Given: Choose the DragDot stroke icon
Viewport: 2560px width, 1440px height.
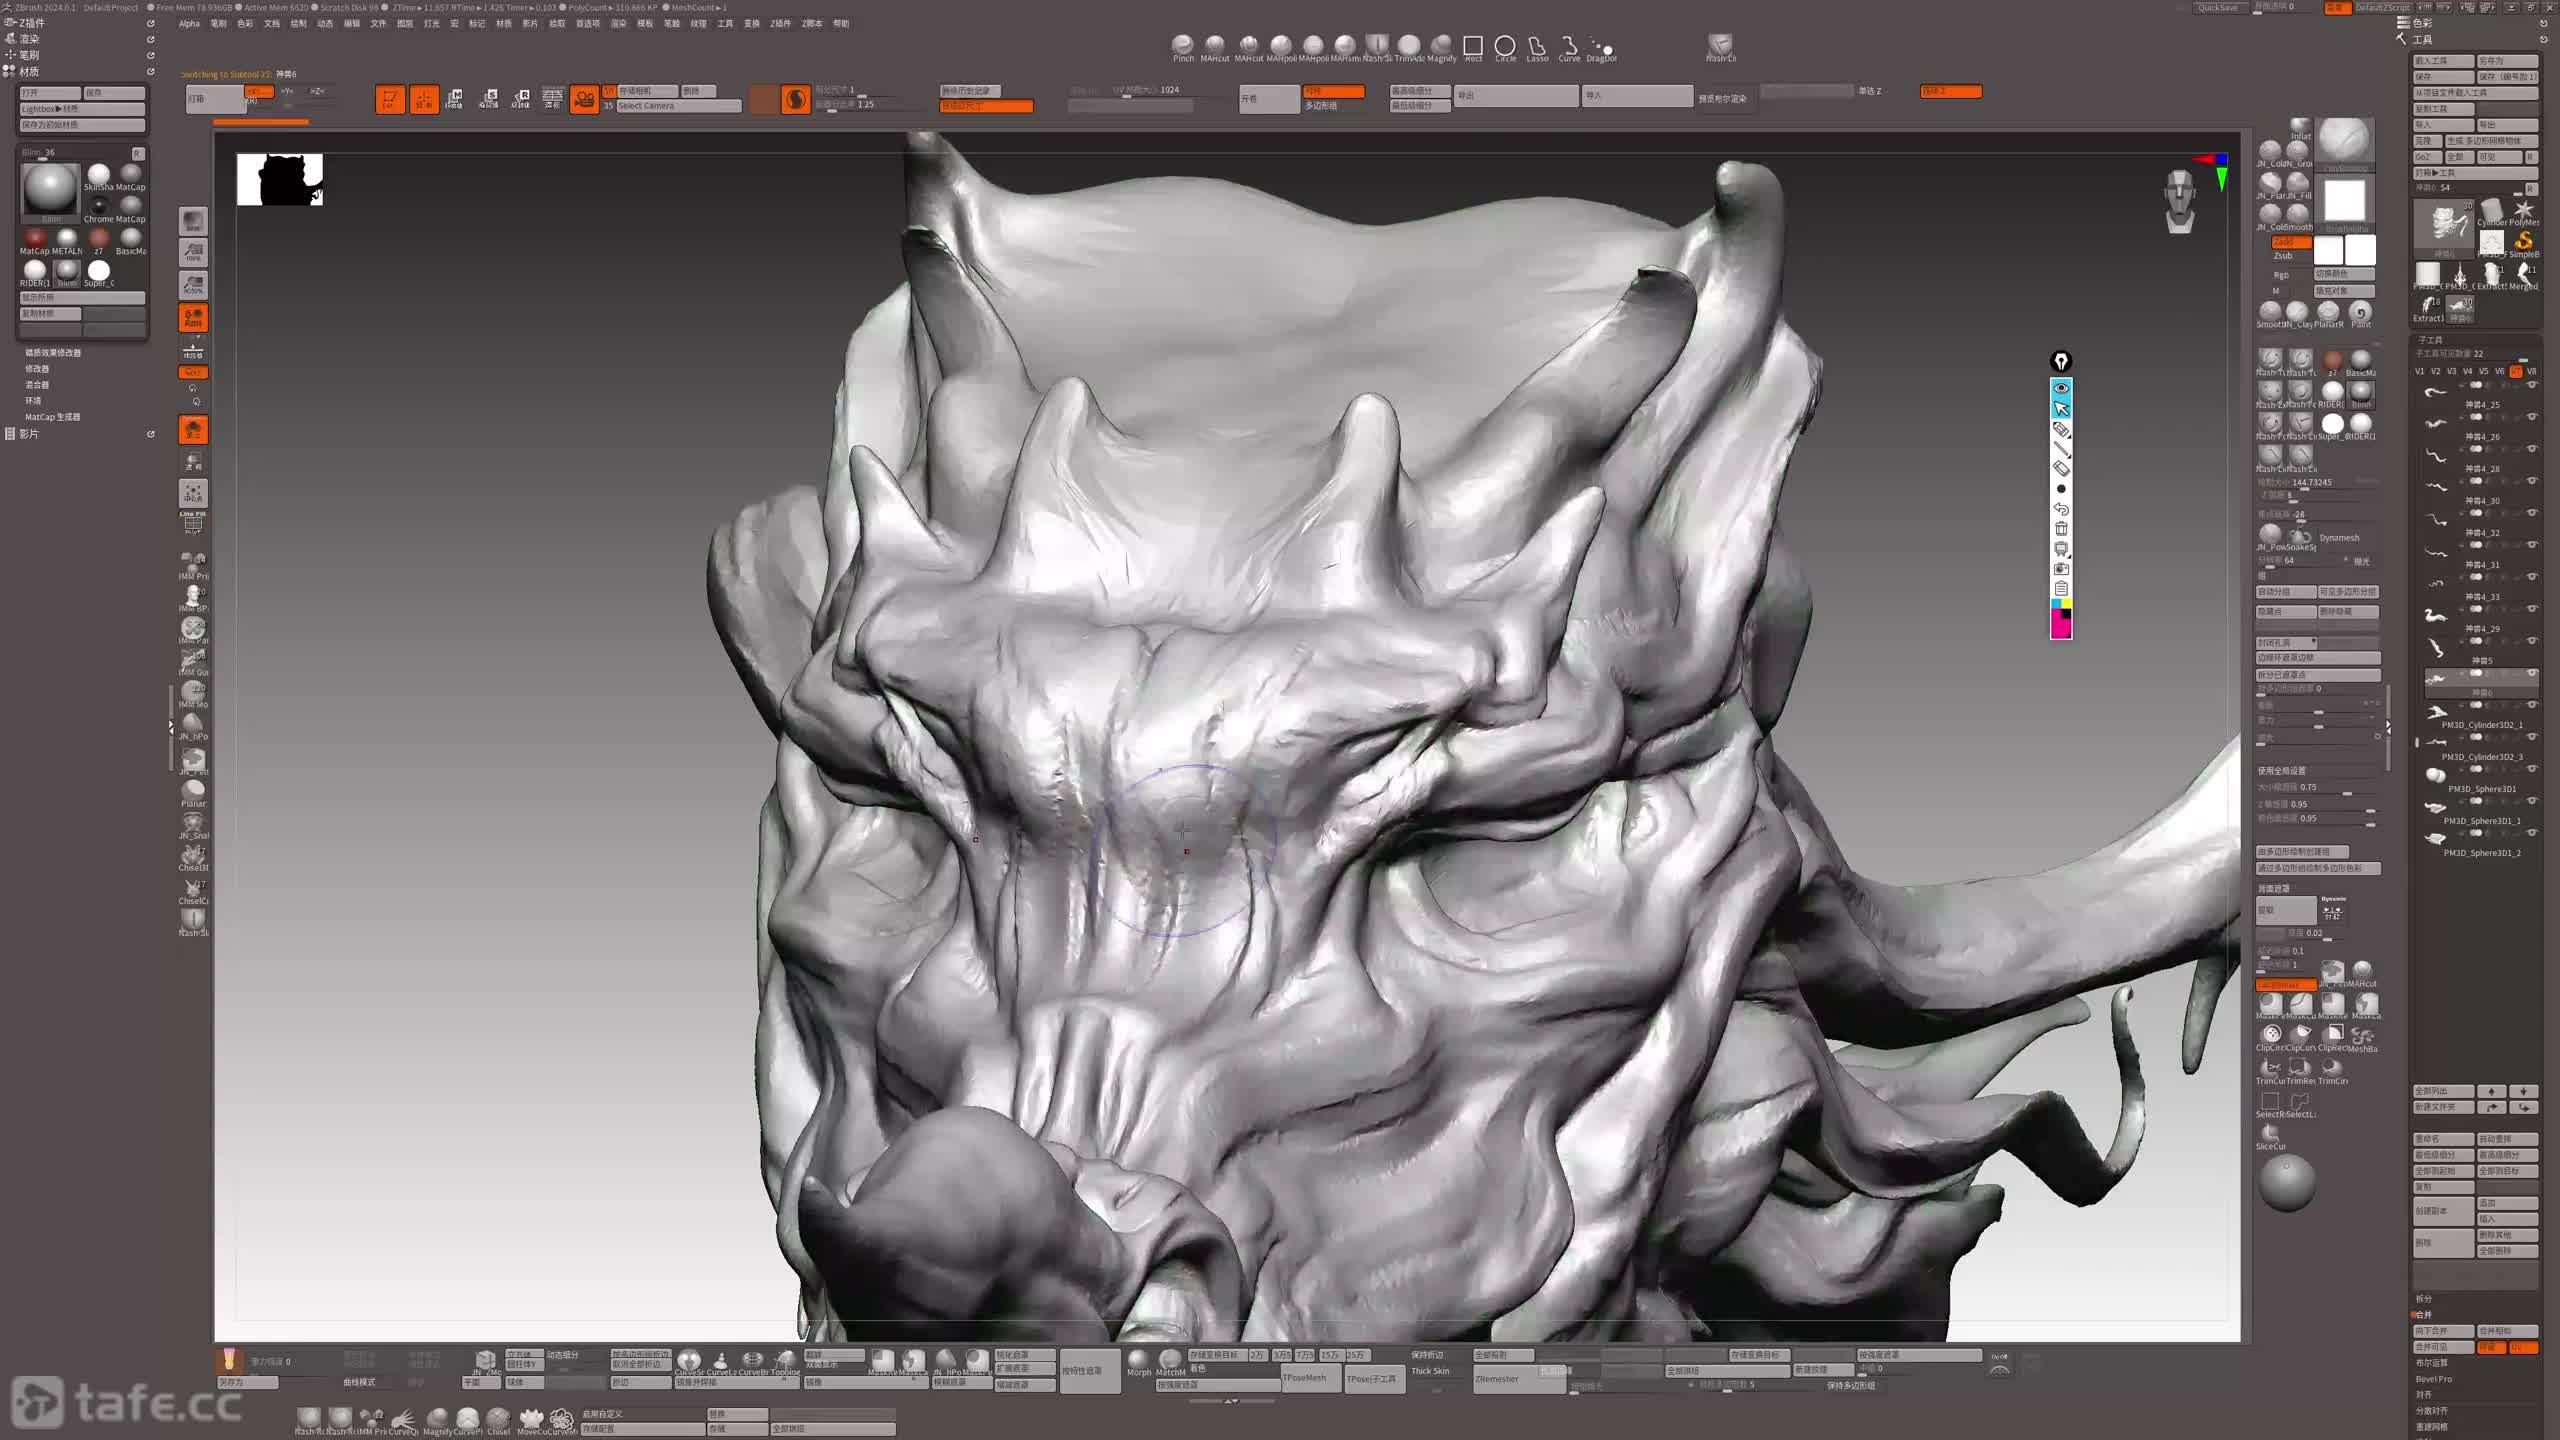Looking at the screenshot, I should click(1601, 46).
